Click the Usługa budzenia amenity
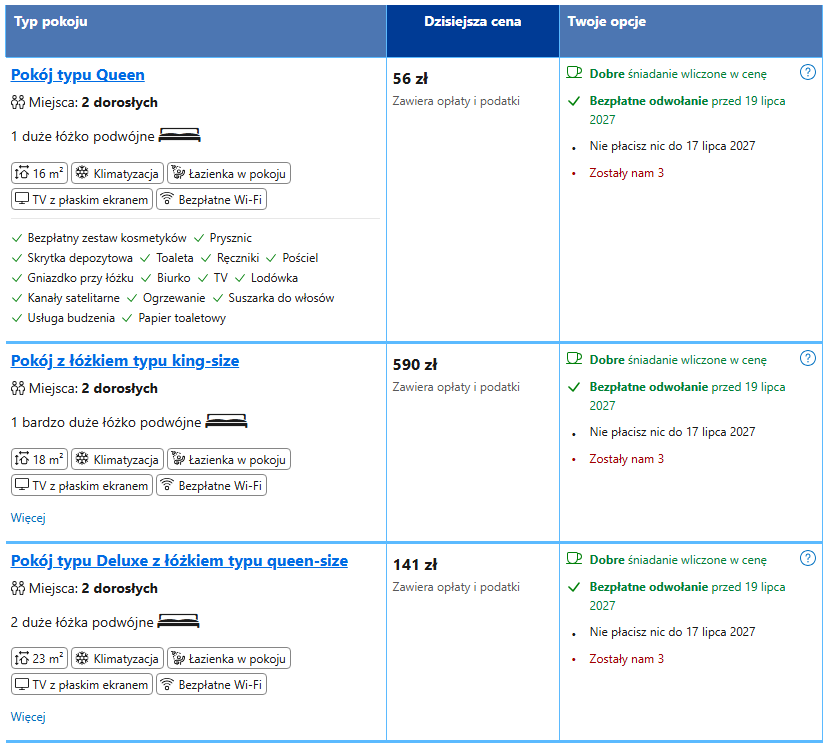 coord(71,318)
